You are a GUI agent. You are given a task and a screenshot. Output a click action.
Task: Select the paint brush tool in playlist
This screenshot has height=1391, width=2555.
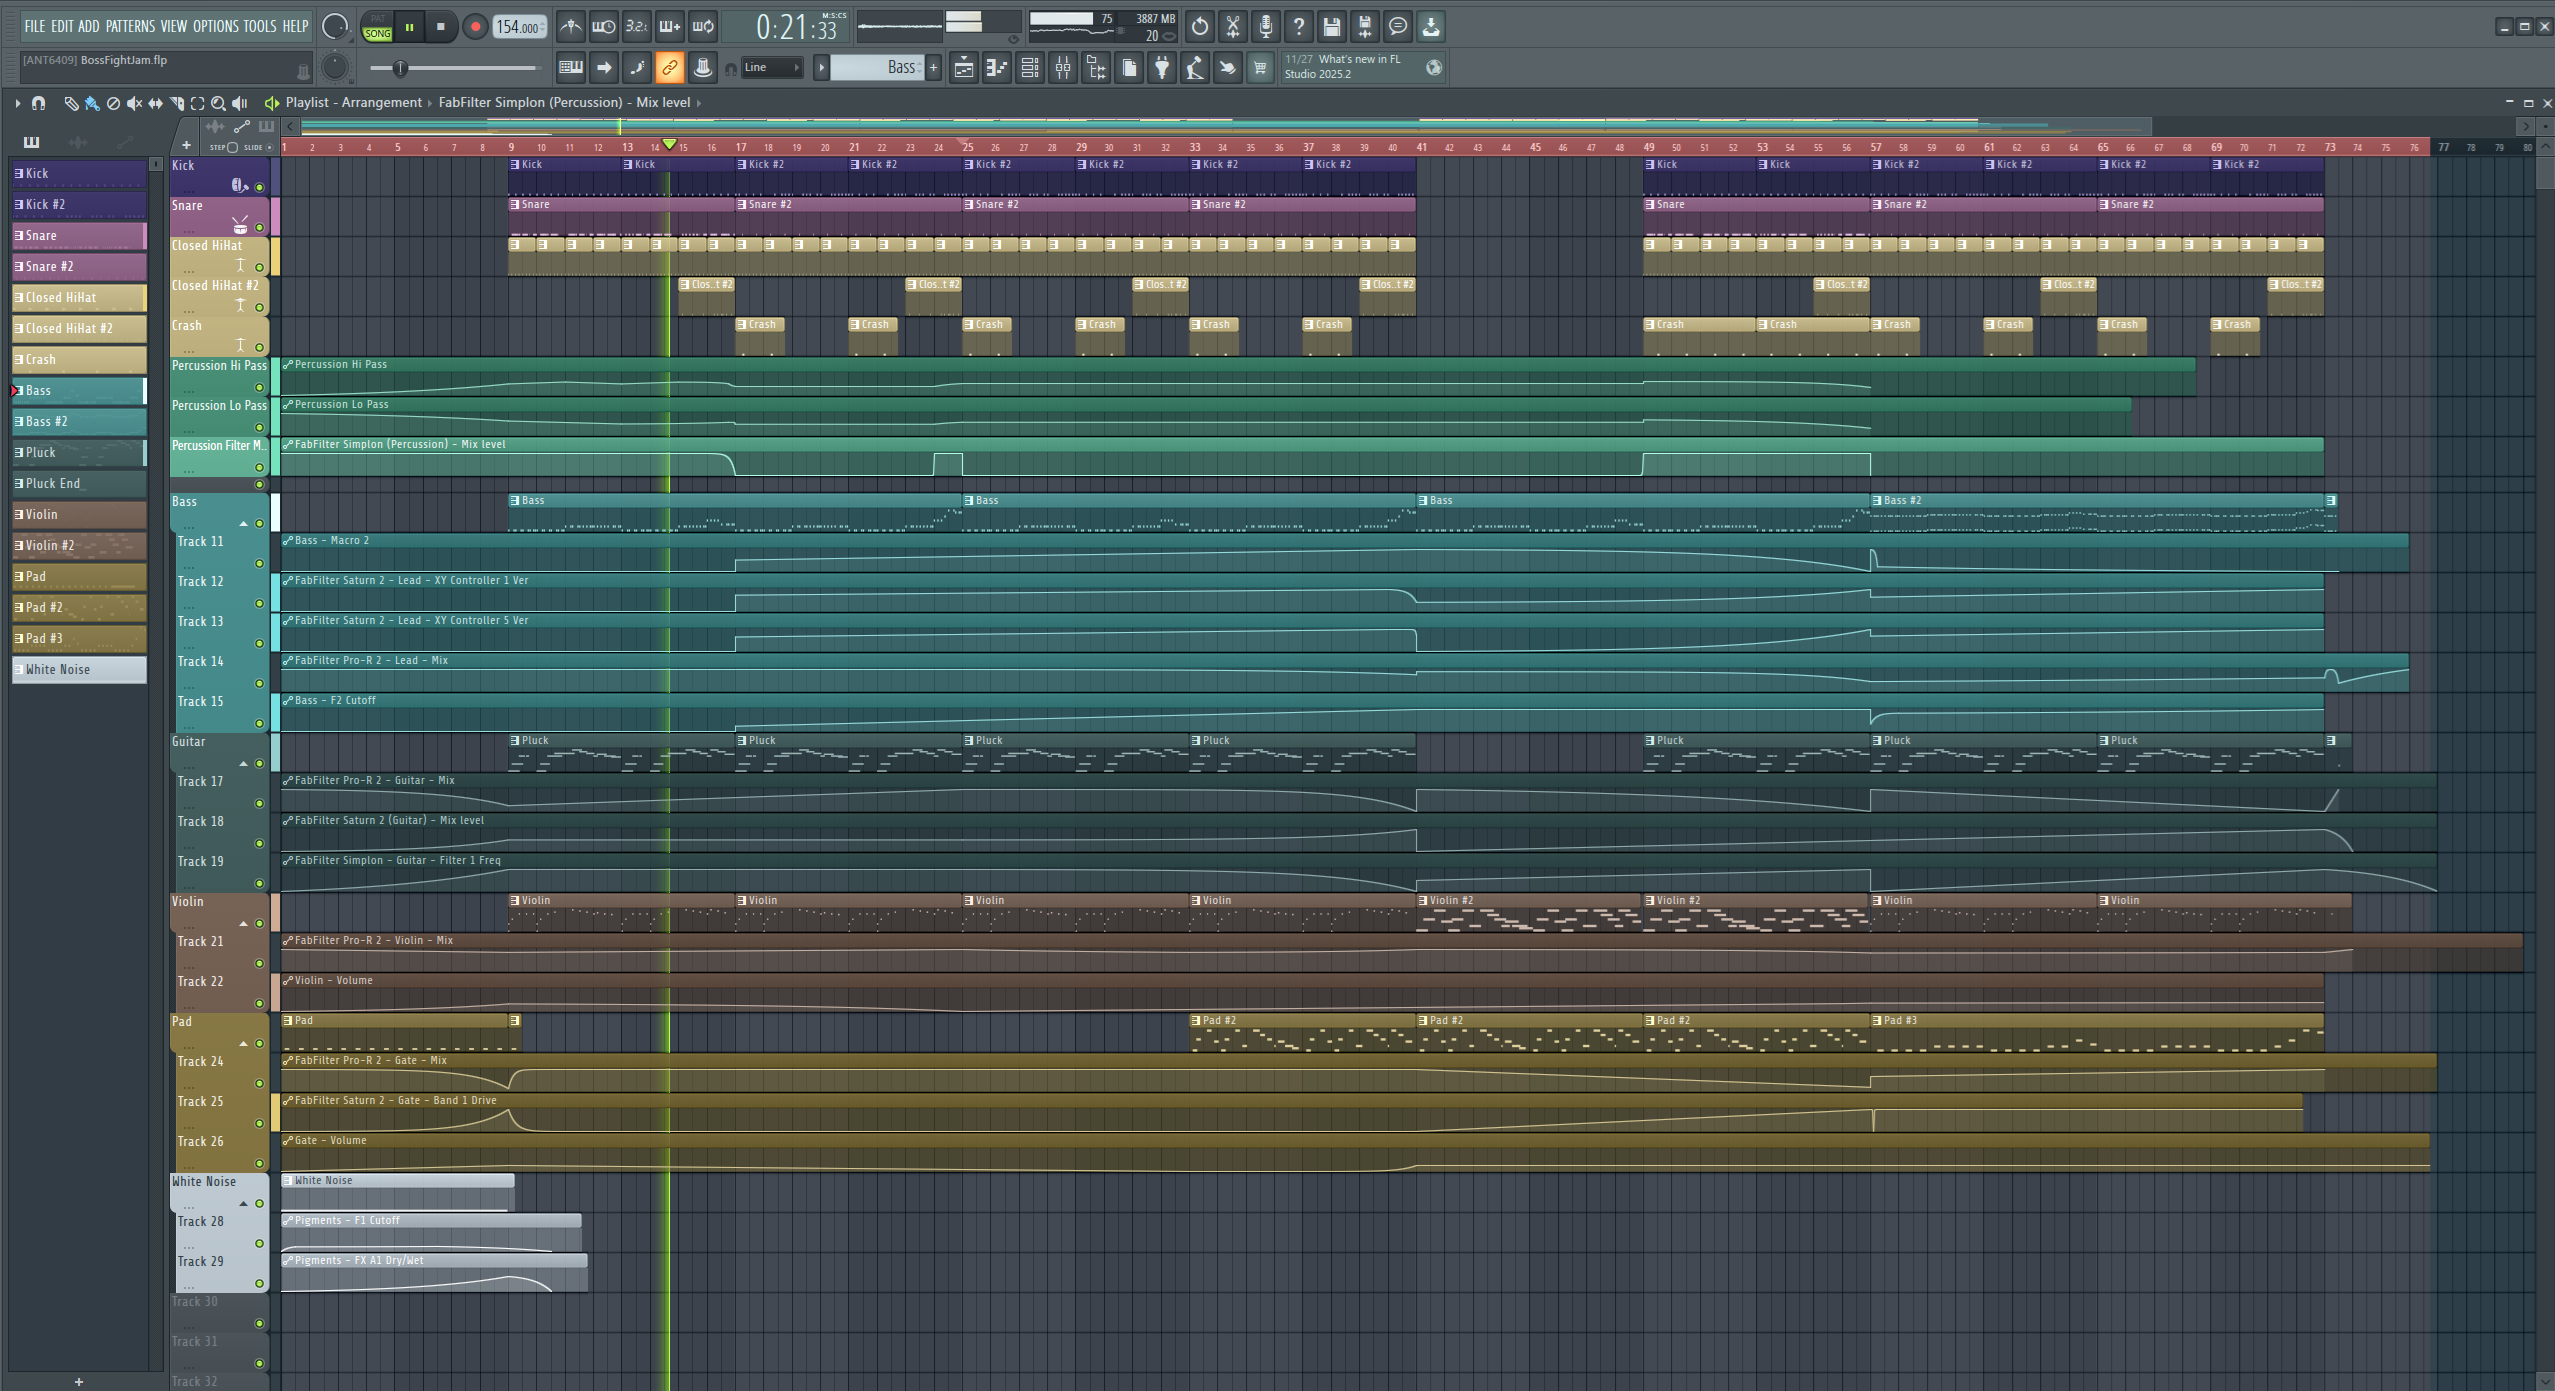coord(91,103)
